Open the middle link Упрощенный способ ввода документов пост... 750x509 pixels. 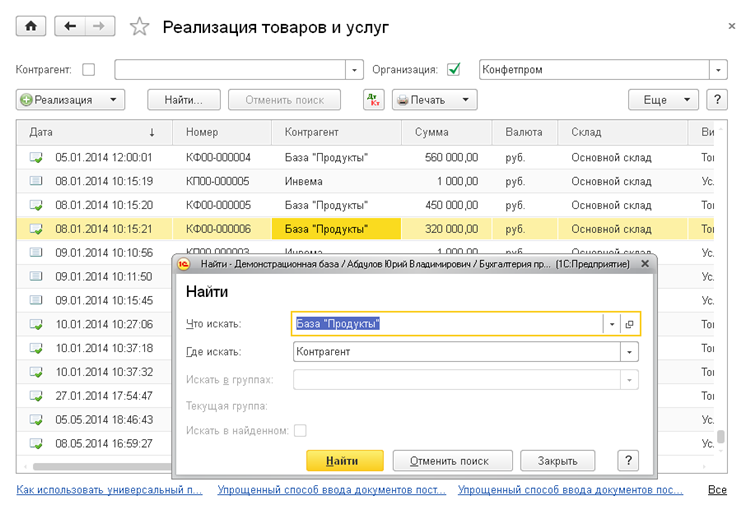click(x=331, y=490)
